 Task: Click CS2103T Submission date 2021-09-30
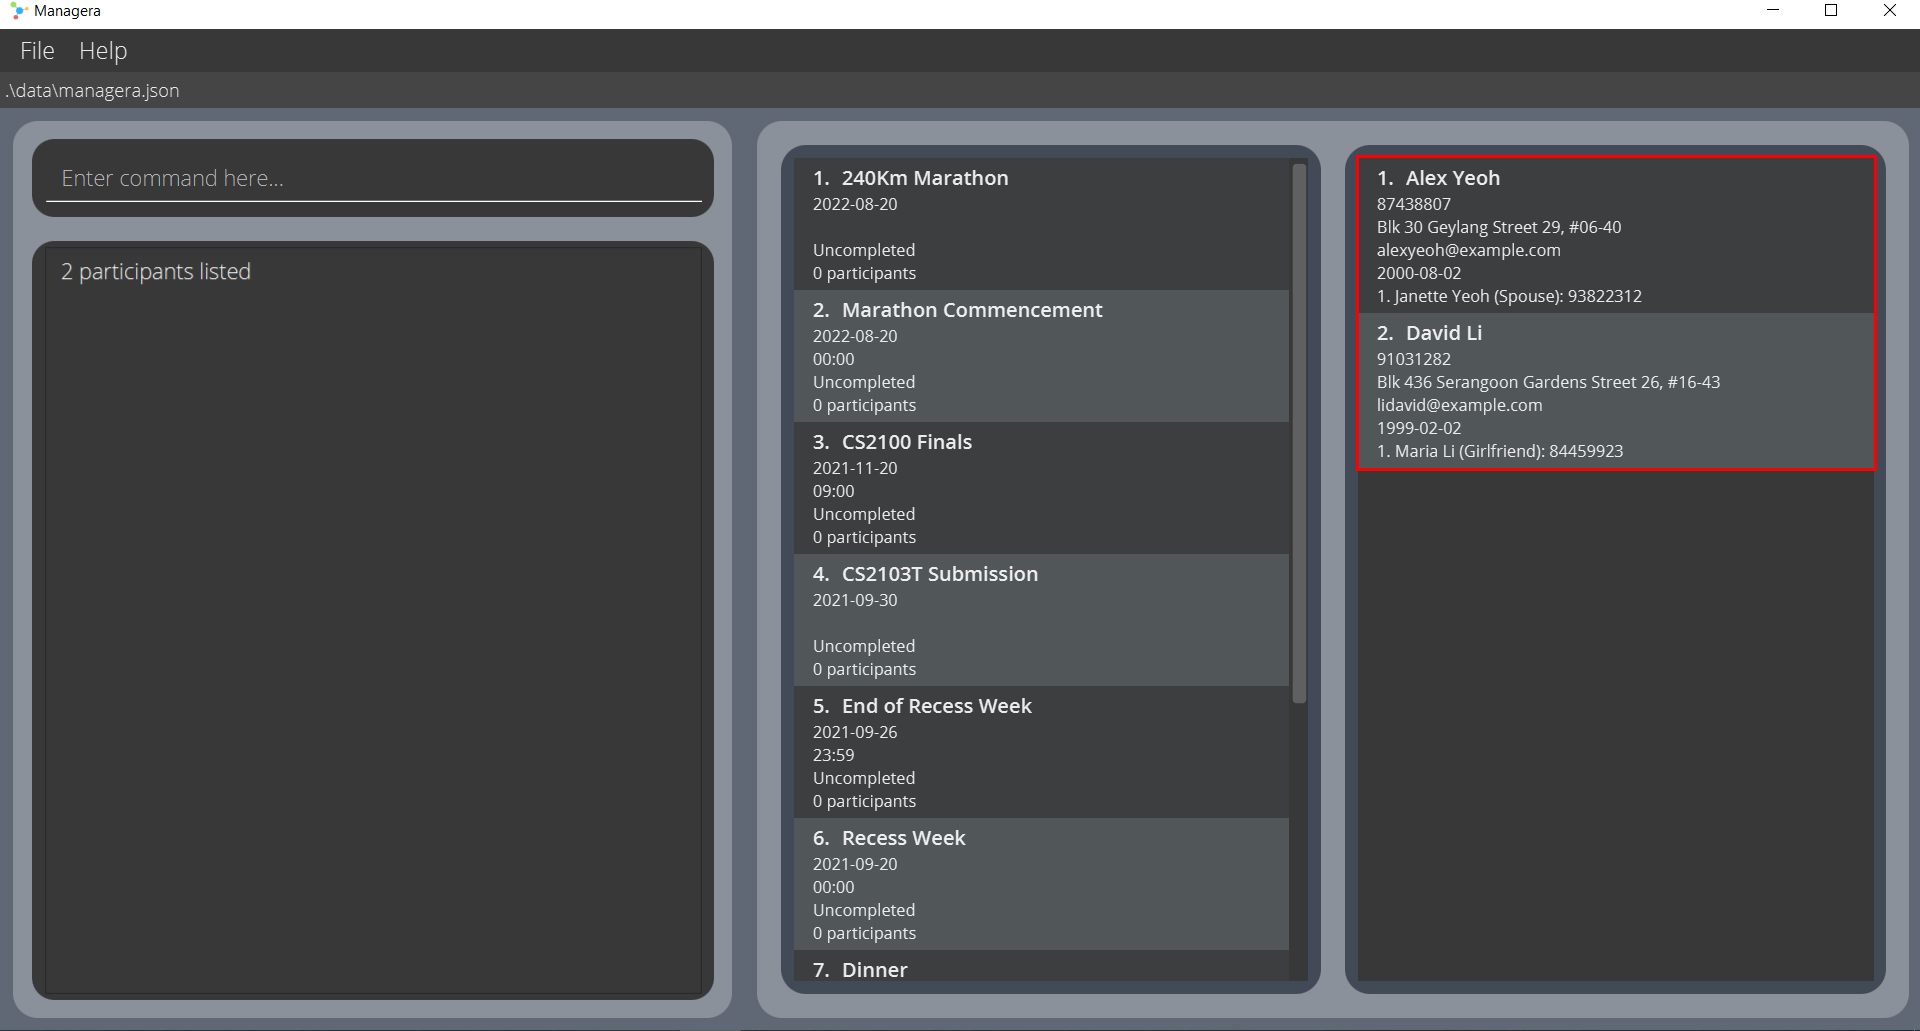855,600
